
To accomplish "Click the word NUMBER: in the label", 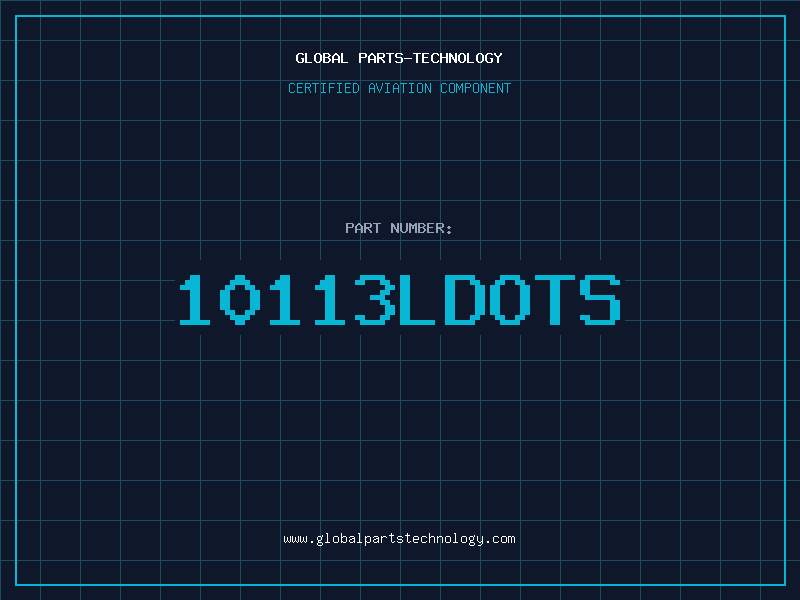I will 422,228.
